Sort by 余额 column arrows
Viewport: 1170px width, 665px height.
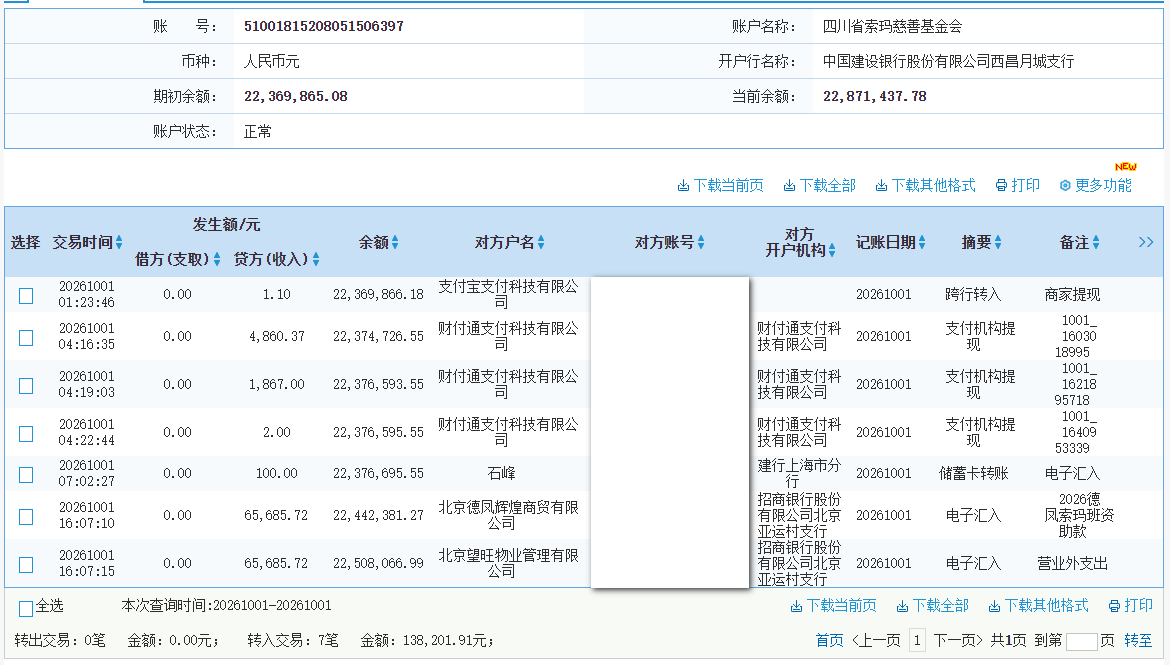(x=395, y=242)
